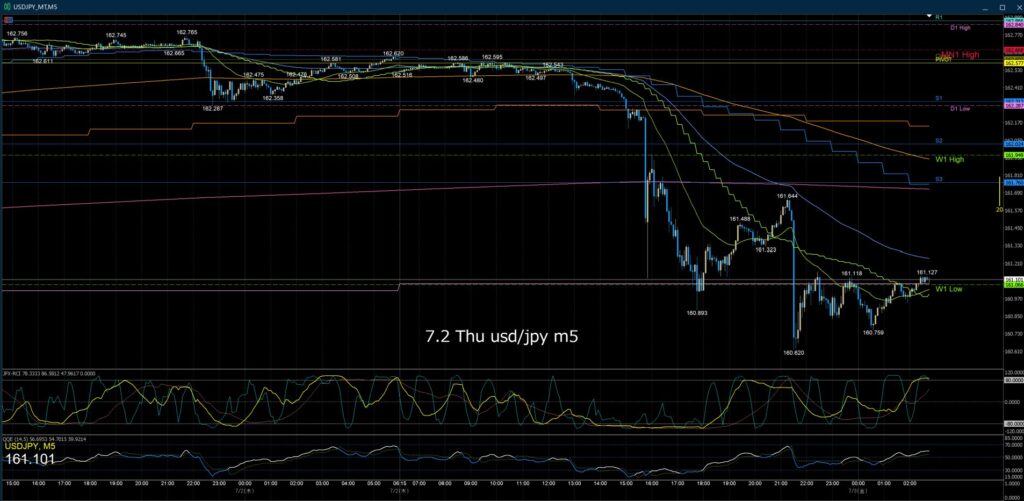This screenshot has height=501, width=1024.
Task: Click the S2 support label
Action: (x=938, y=140)
